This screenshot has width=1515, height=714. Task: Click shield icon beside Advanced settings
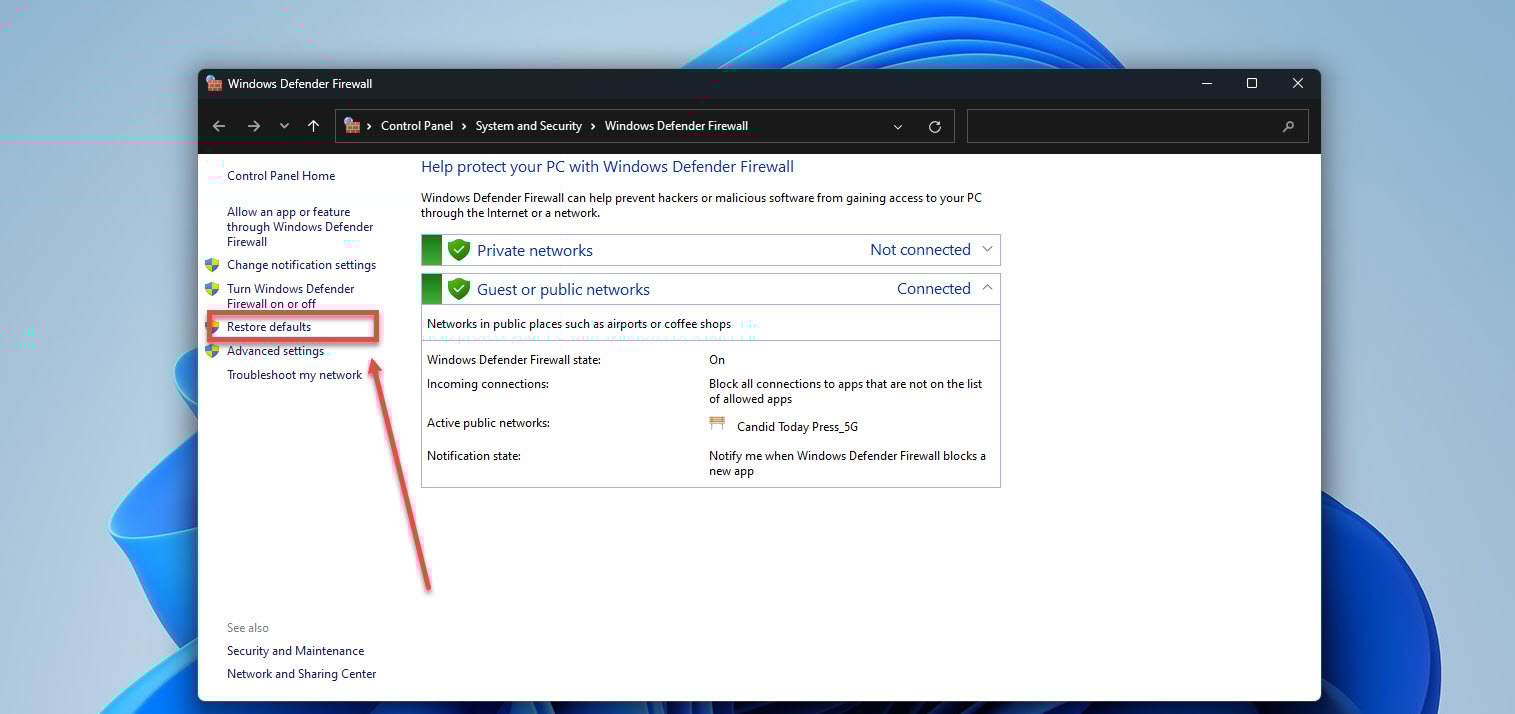(212, 351)
